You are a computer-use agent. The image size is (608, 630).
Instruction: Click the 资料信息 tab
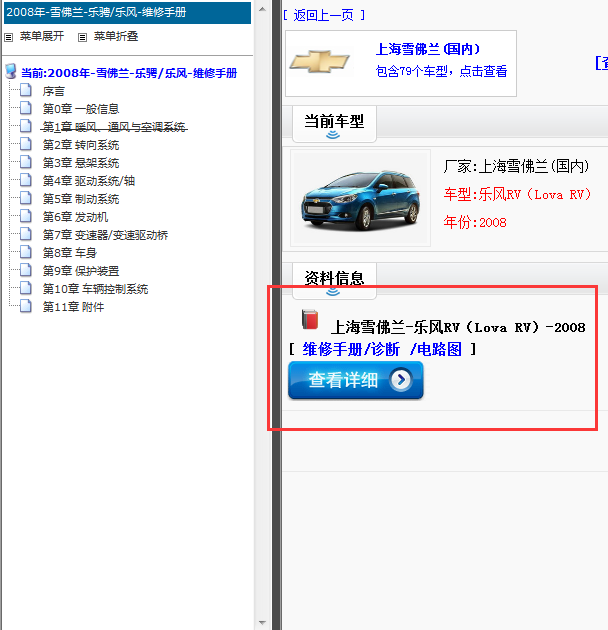(334, 280)
